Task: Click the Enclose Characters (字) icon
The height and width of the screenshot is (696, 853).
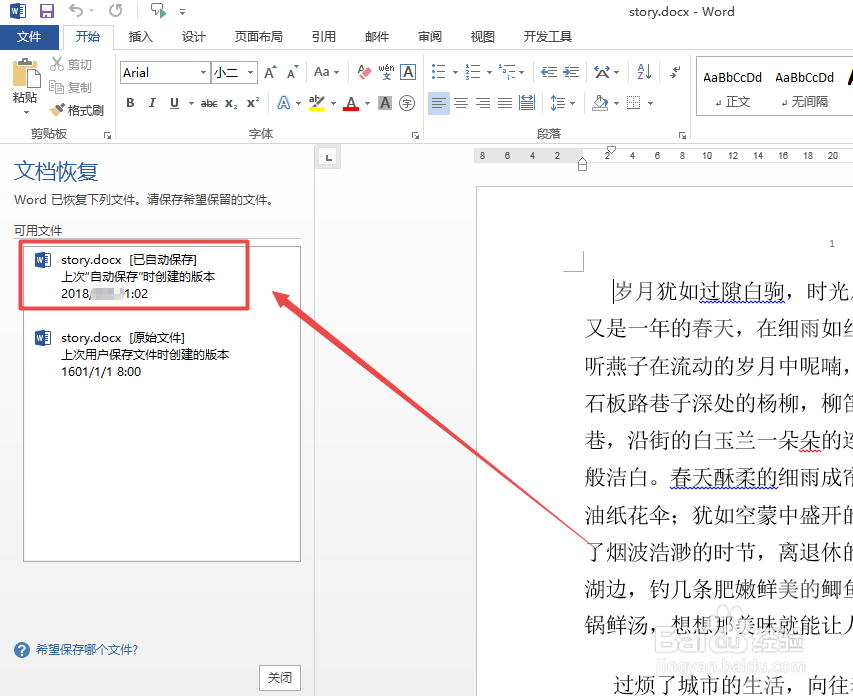Action: pyautogui.click(x=407, y=103)
